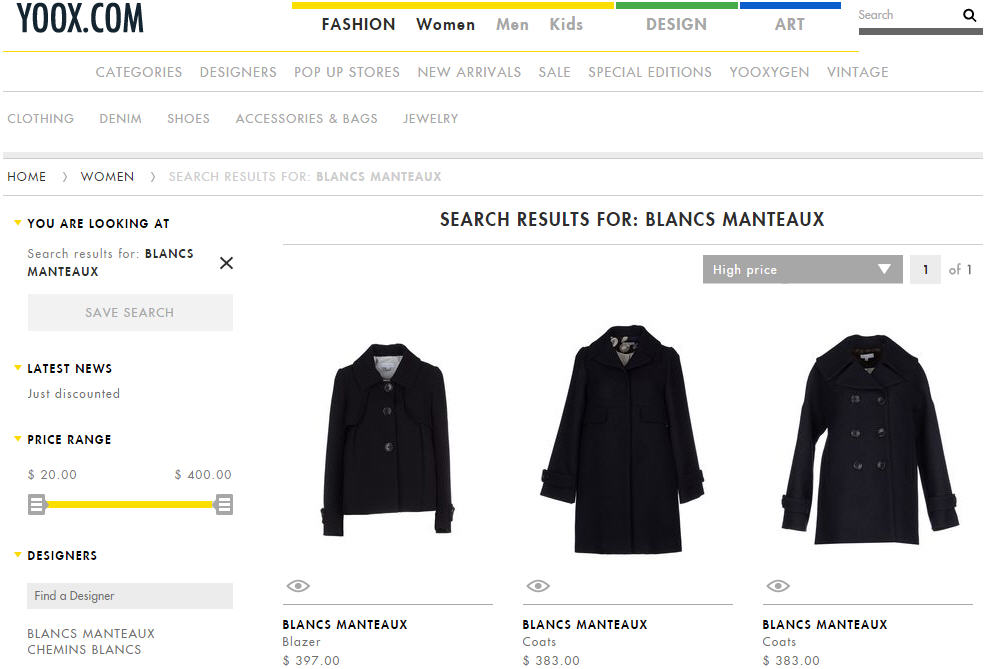
Task: Browse the Shoes category
Action: point(188,118)
